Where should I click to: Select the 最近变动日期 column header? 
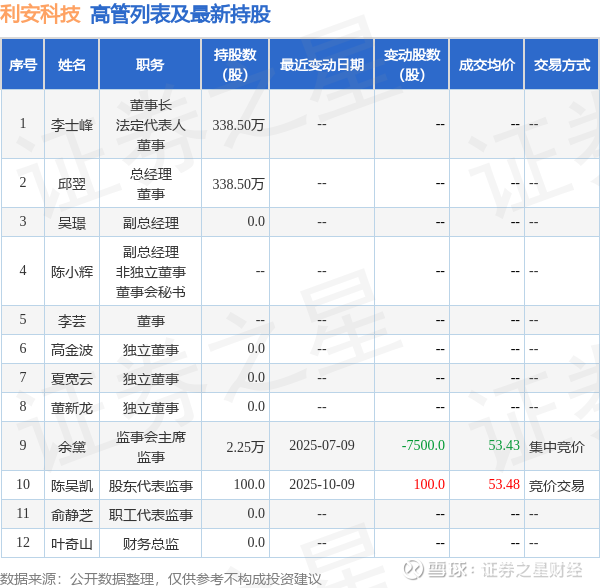click(322, 65)
